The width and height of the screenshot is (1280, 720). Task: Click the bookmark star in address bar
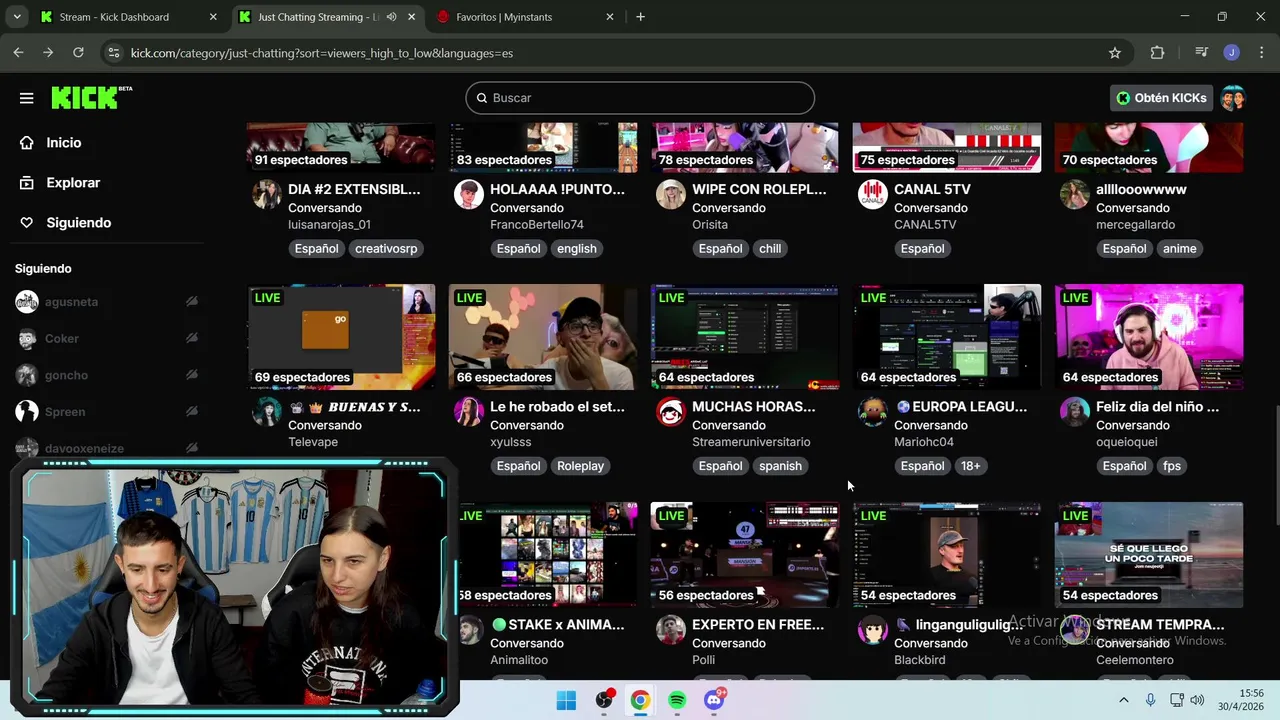pyautogui.click(x=1115, y=53)
